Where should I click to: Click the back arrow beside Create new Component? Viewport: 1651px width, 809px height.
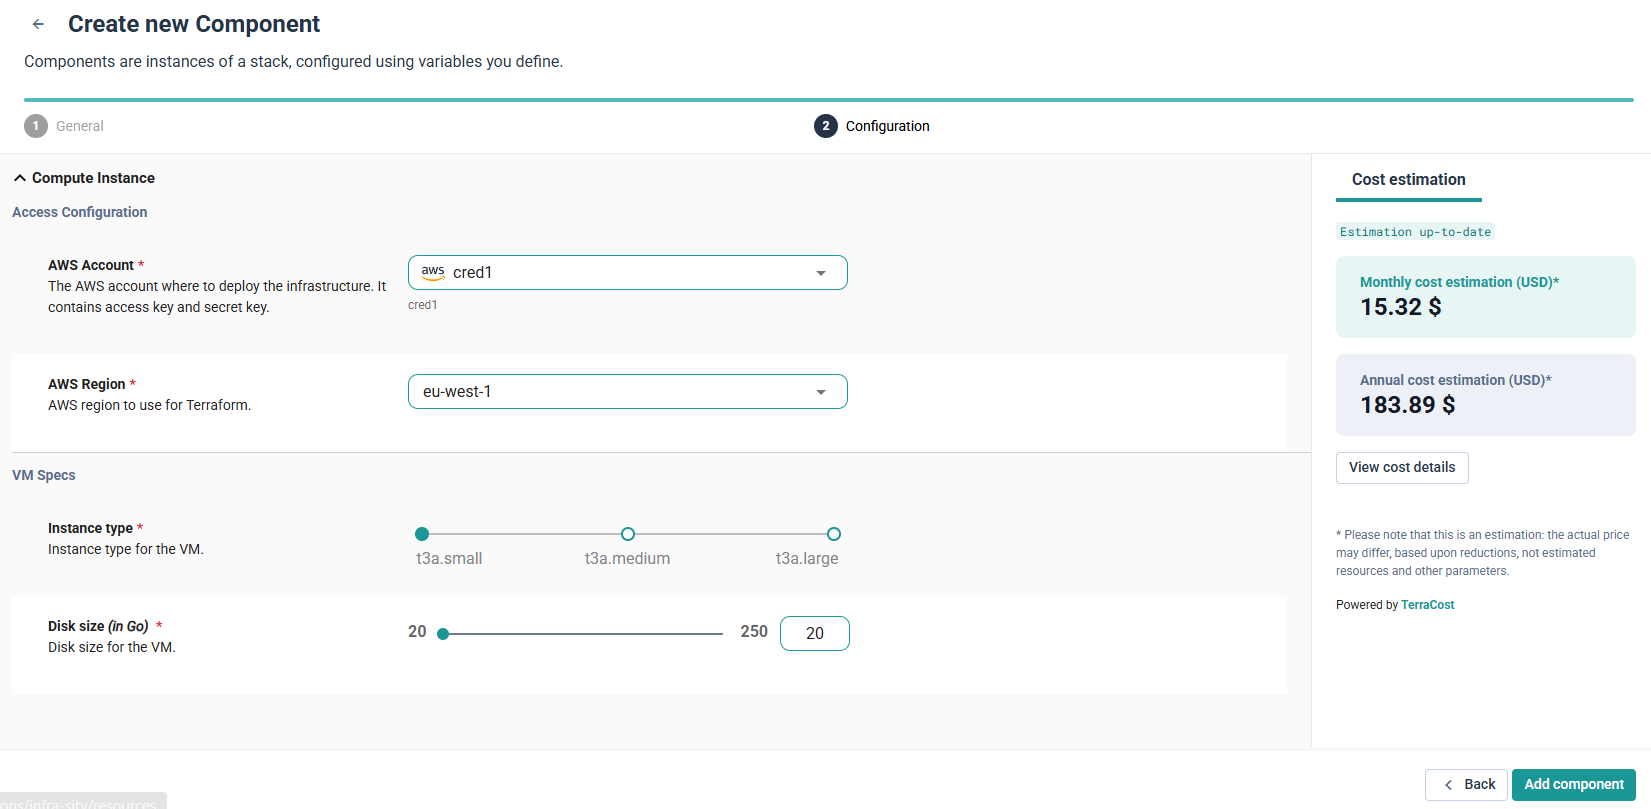click(x=38, y=24)
